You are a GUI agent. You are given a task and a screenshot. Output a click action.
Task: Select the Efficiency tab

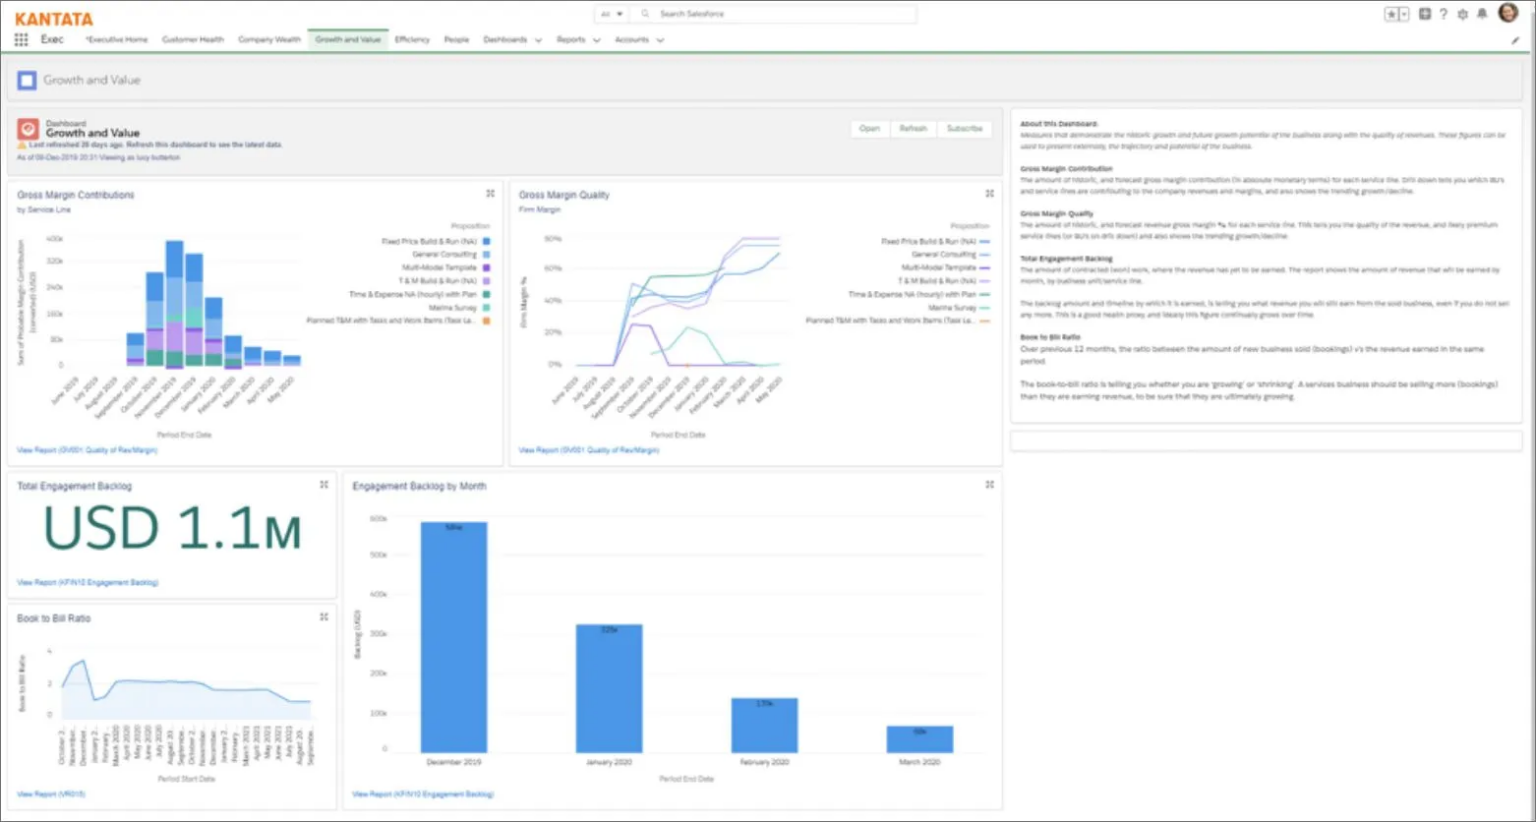412,39
